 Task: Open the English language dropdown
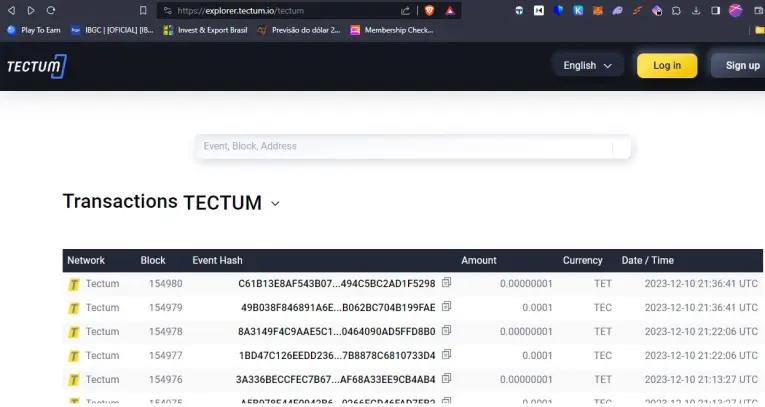(587, 65)
